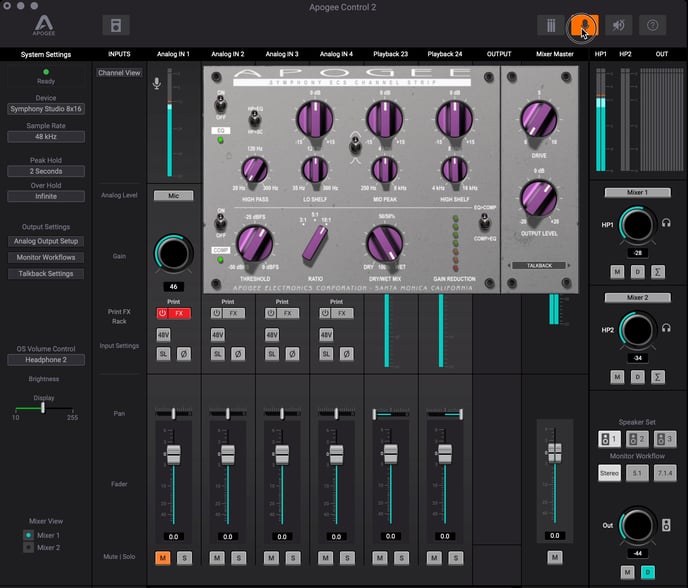Select Mixer 1 radio in Mixer View
The height and width of the screenshot is (588, 688).
(29, 535)
